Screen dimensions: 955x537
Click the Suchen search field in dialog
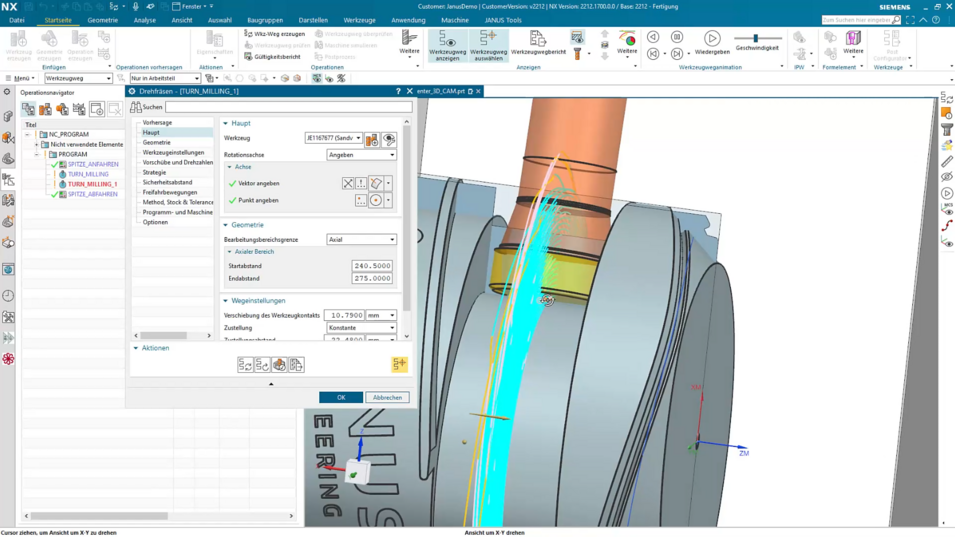point(289,107)
